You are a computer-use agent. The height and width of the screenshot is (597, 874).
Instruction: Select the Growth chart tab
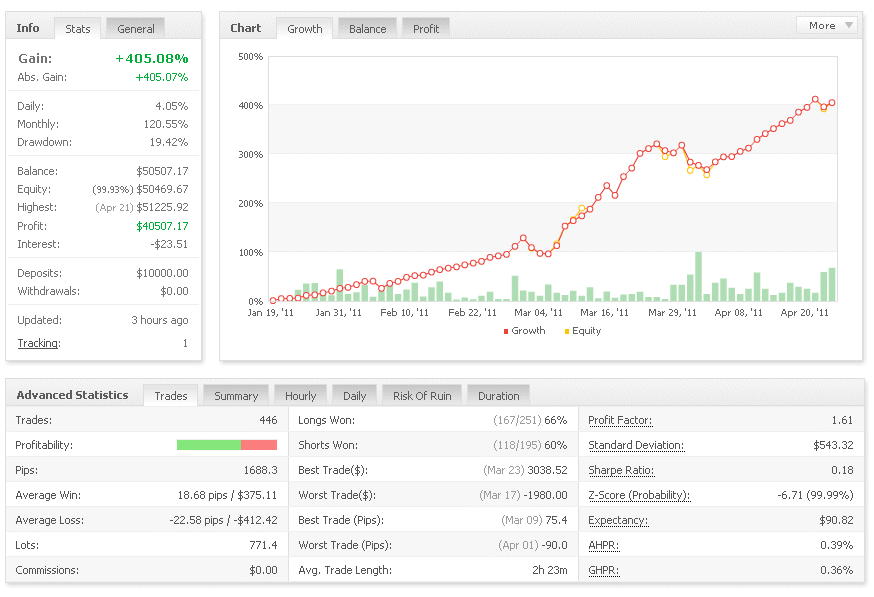click(x=305, y=29)
